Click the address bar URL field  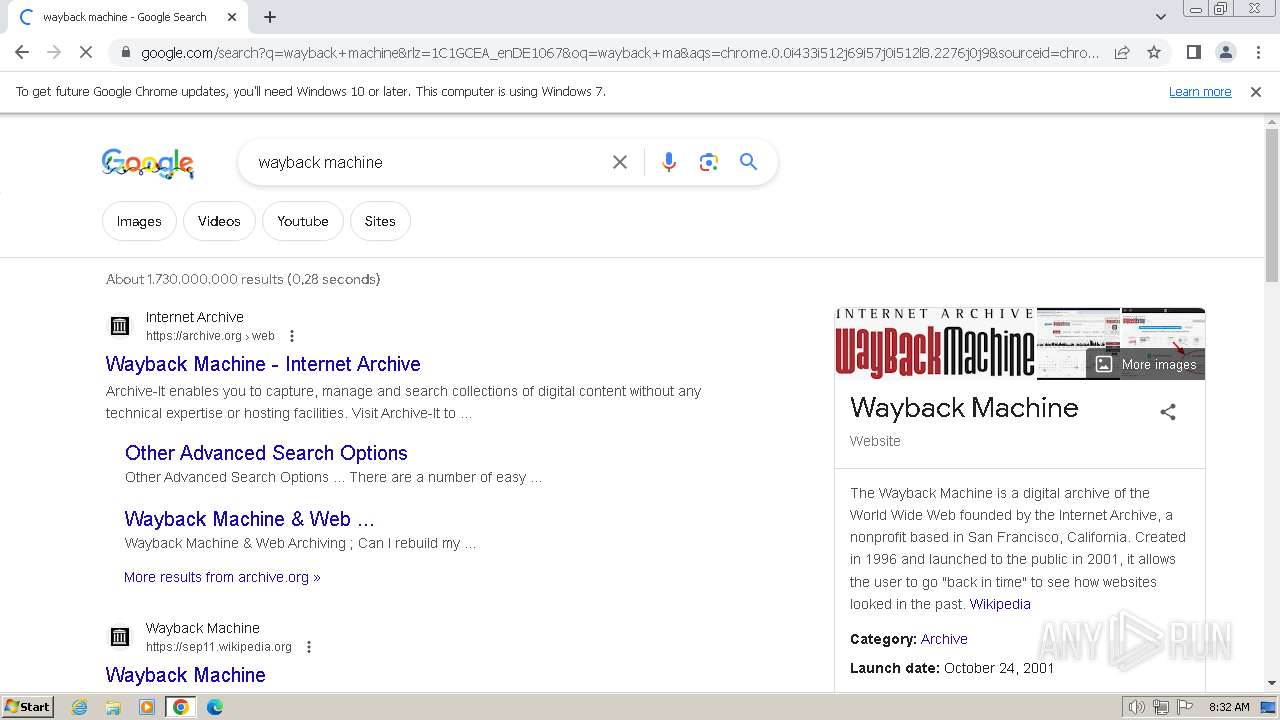pos(620,52)
